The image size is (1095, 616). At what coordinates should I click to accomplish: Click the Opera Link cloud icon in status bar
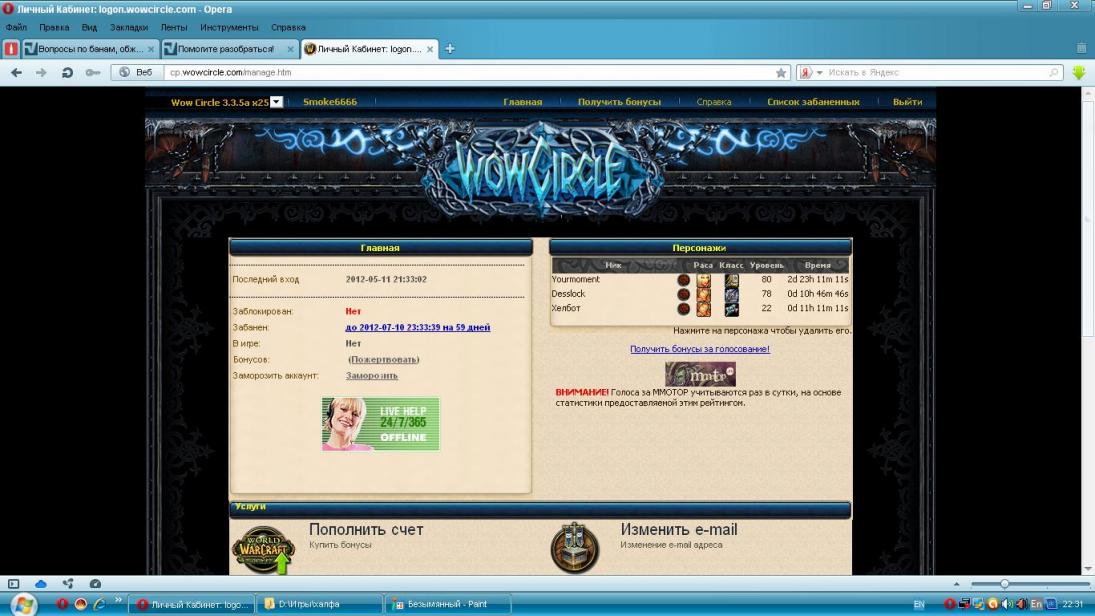[41, 583]
